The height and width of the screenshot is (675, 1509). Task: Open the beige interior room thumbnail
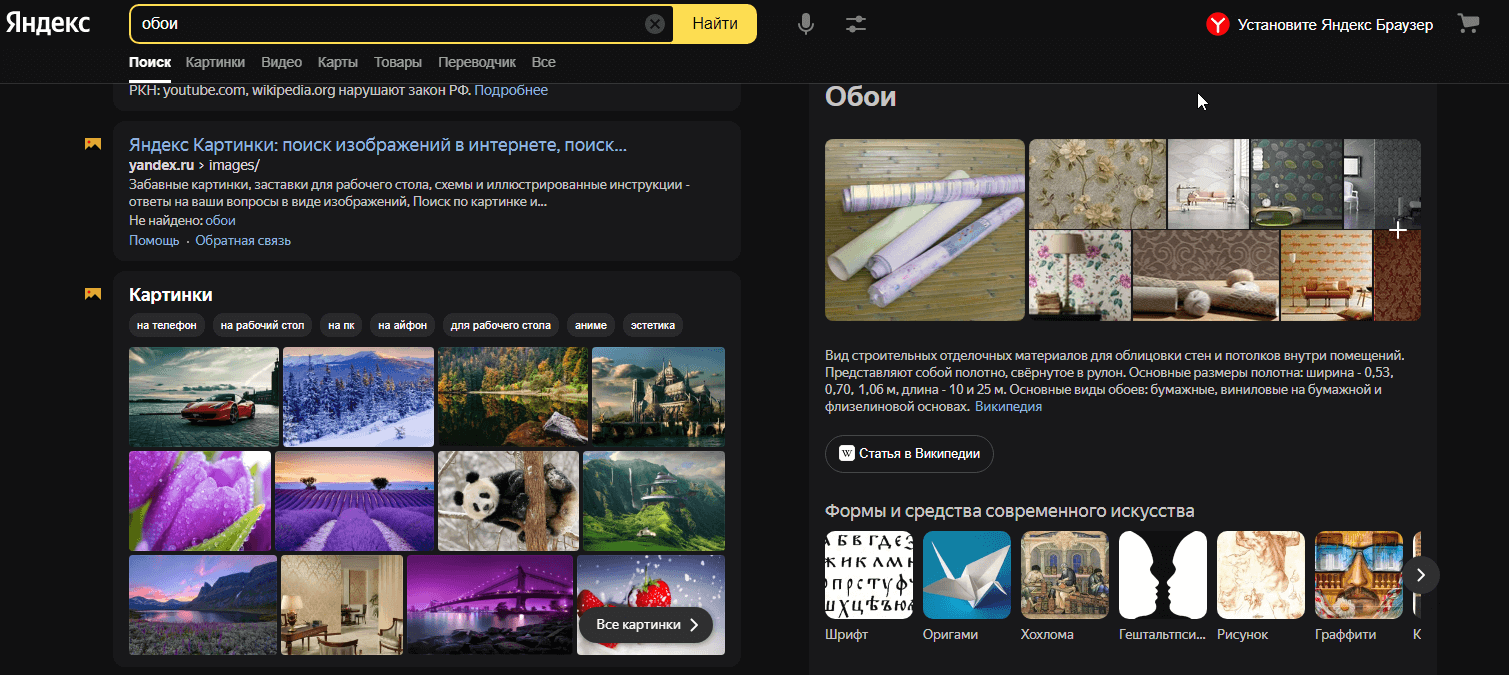[342, 605]
